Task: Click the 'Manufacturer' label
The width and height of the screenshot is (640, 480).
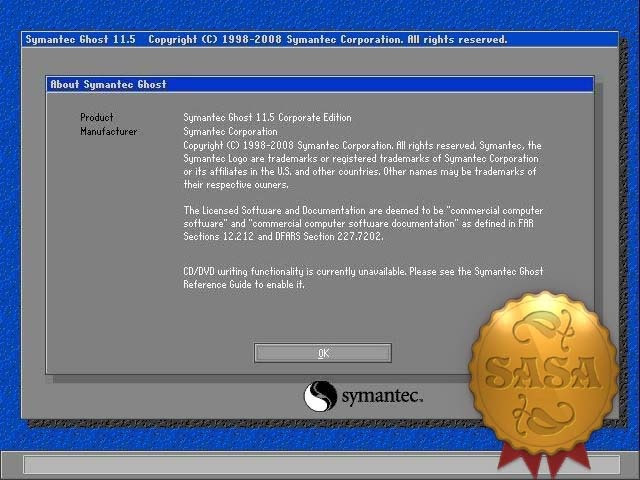Action: [109, 131]
